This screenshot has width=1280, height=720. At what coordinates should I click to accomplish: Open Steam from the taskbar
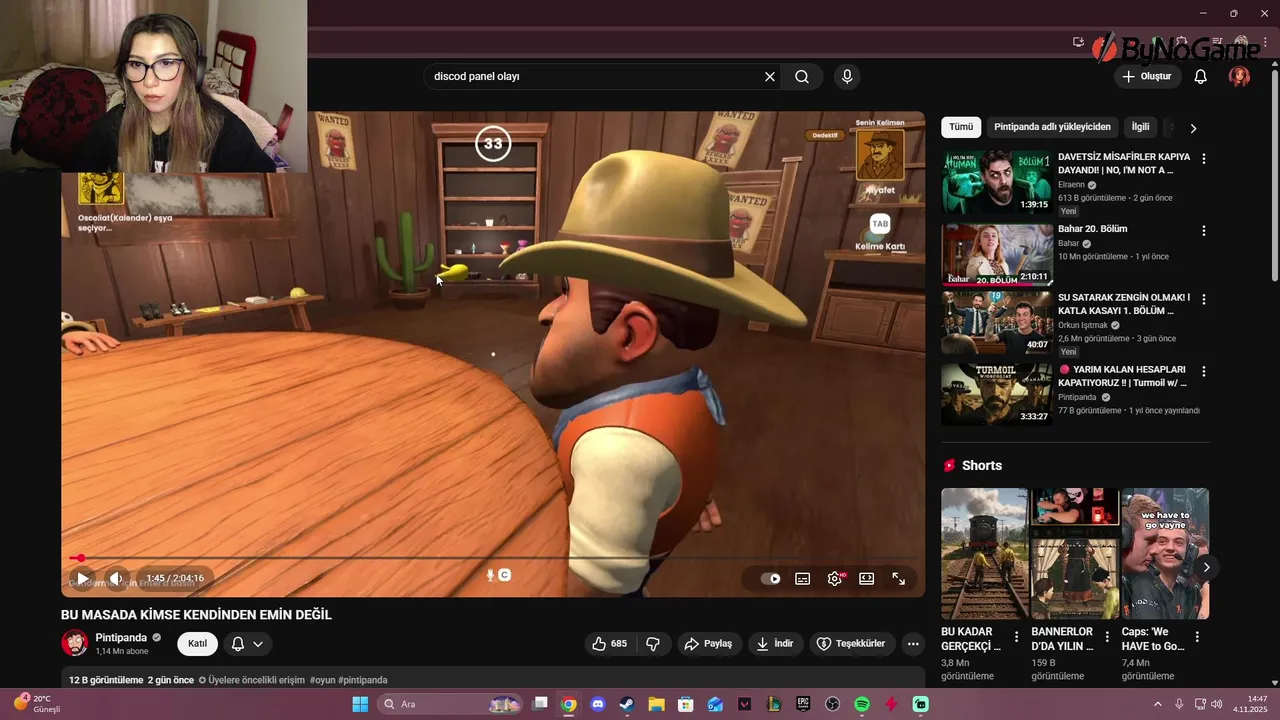[627, 704]
